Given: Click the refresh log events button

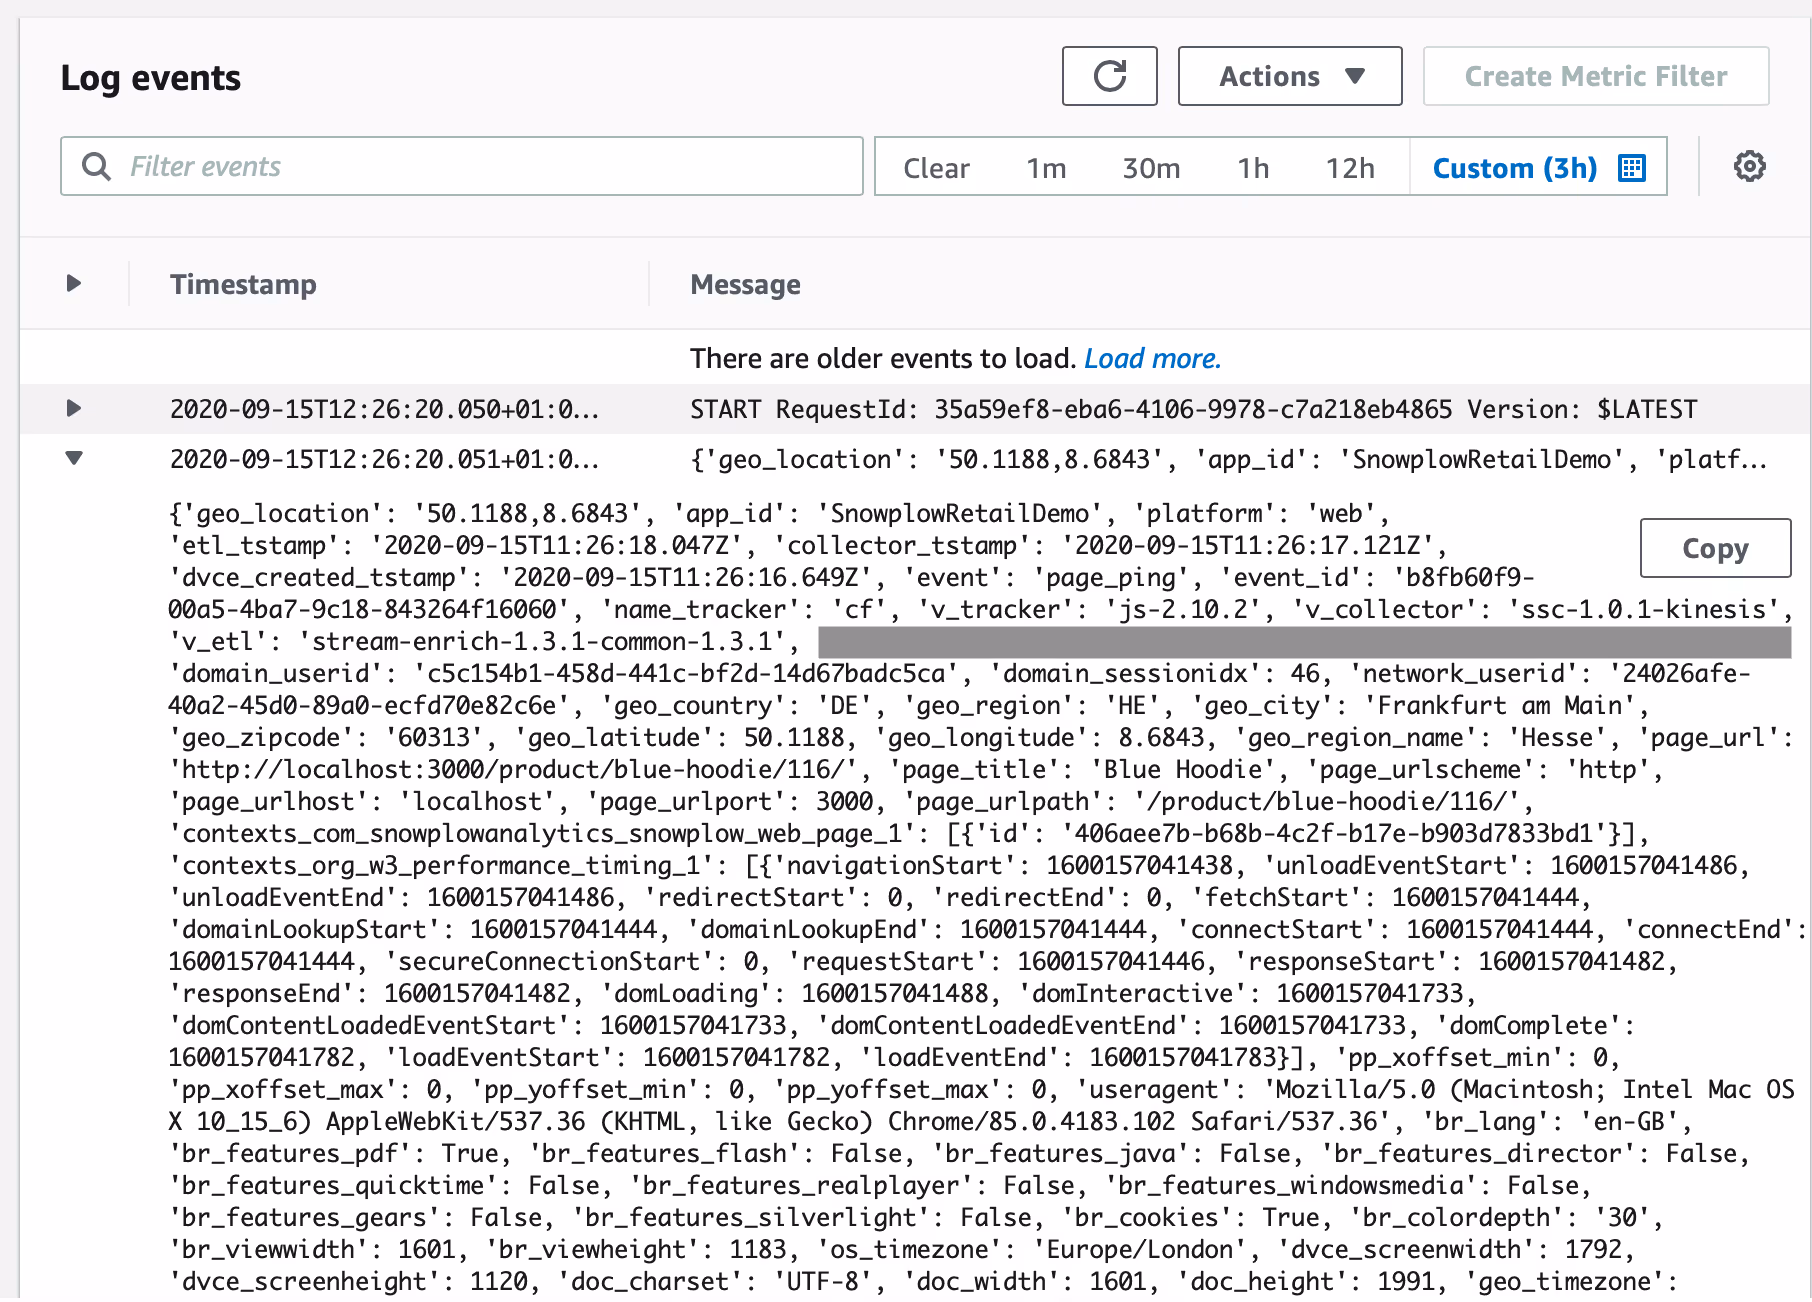Looking at the screenshot, I should tap(1109, 76).
